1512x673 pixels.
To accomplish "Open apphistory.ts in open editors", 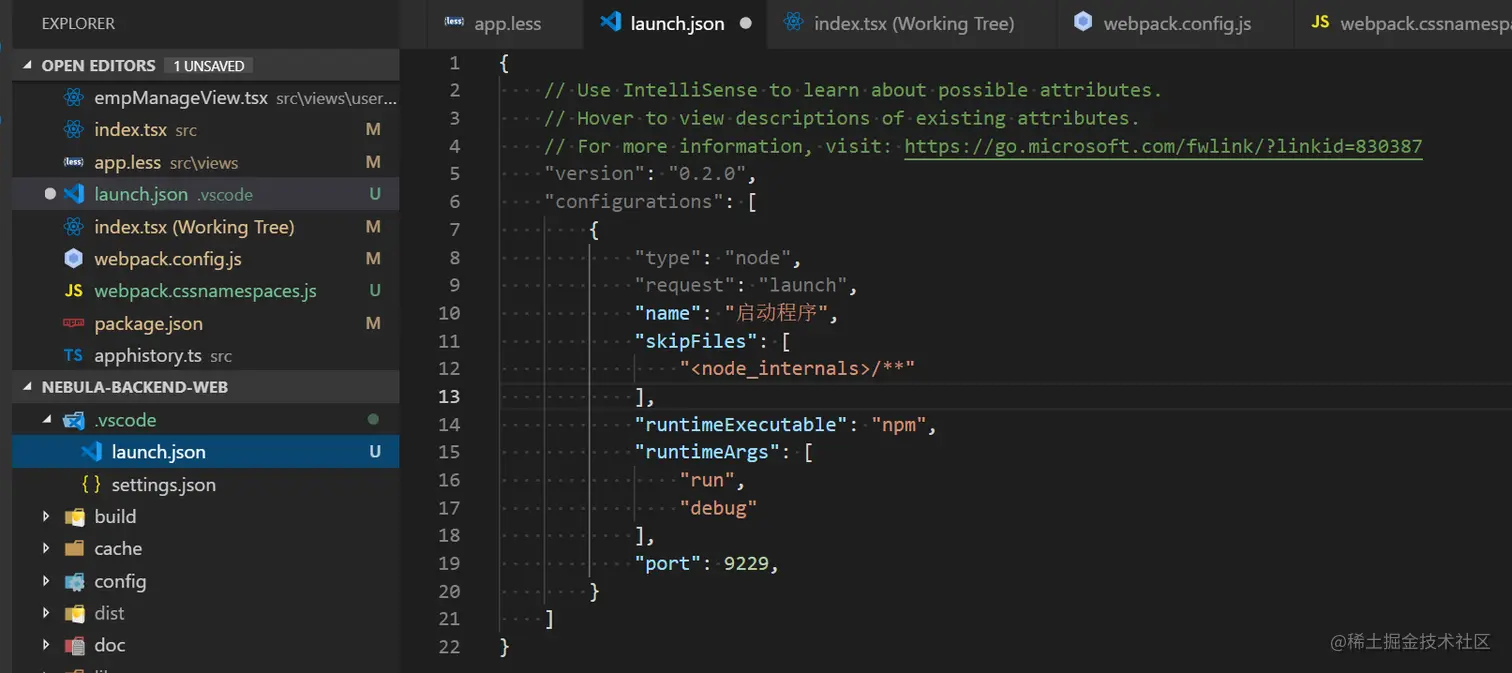I will (206, 355).
